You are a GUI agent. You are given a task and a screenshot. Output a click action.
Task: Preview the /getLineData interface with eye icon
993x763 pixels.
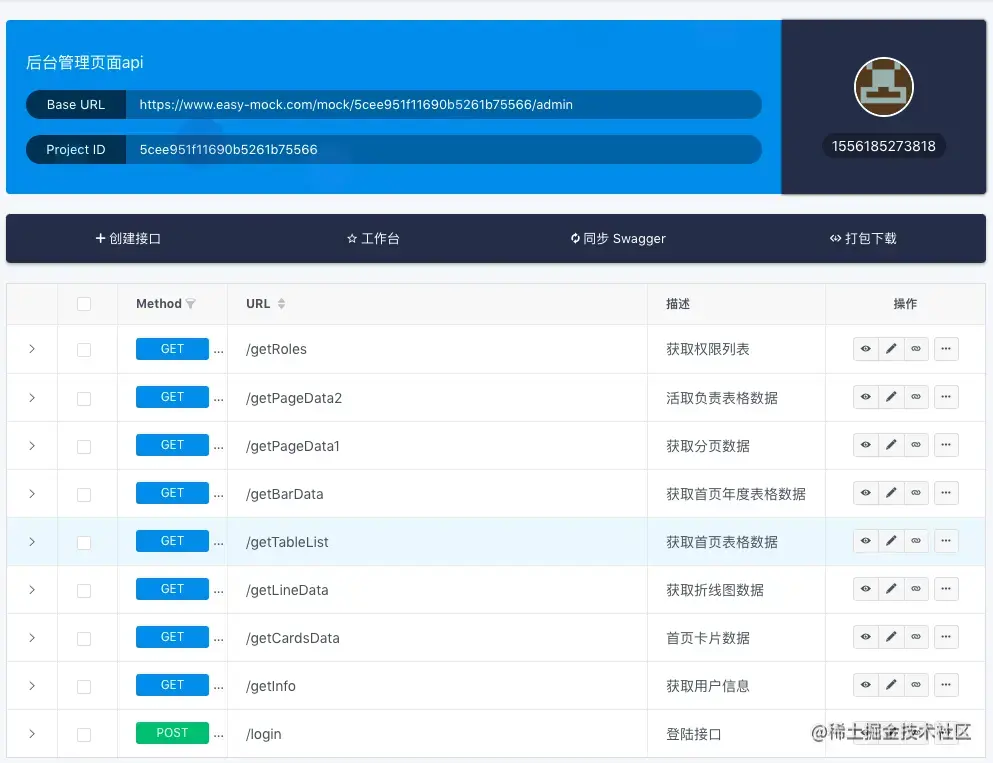[x=866, y=590]
